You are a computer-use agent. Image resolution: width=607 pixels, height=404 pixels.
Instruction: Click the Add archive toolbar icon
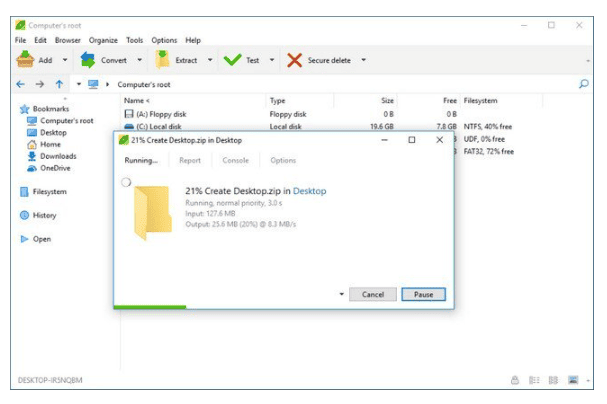tap(25, 60)
